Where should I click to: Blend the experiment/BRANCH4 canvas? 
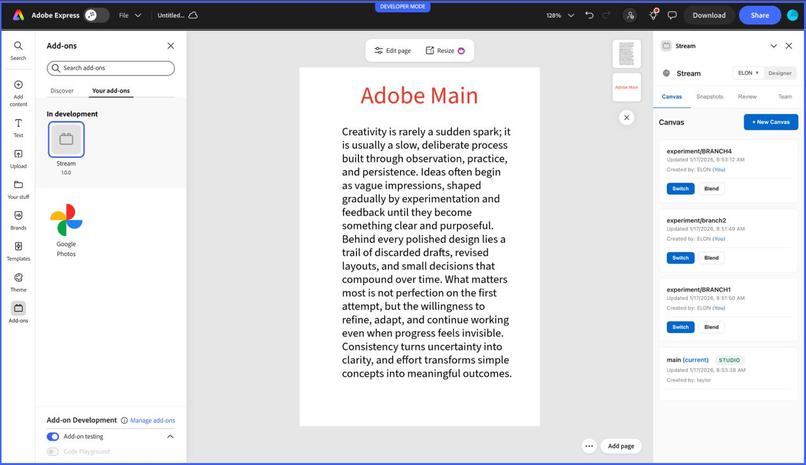coord(711,189)
